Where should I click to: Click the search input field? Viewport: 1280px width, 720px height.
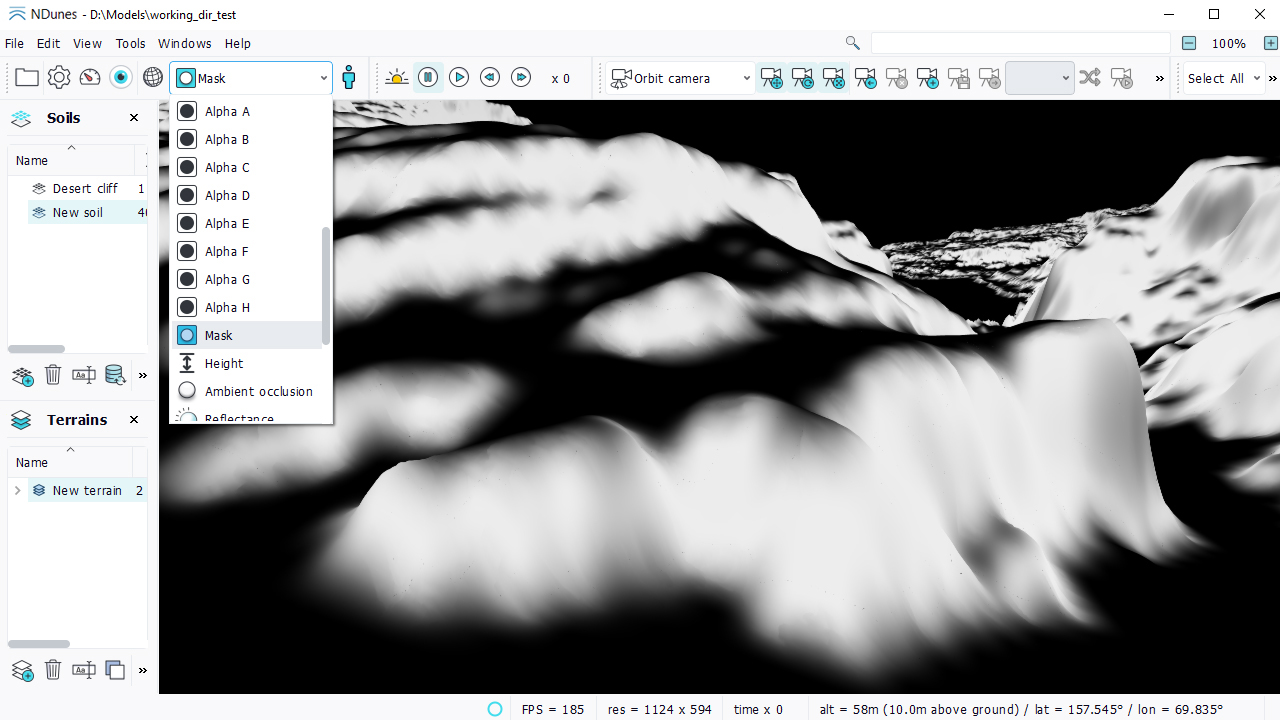pyautogui.click(x=1020, y=43)
